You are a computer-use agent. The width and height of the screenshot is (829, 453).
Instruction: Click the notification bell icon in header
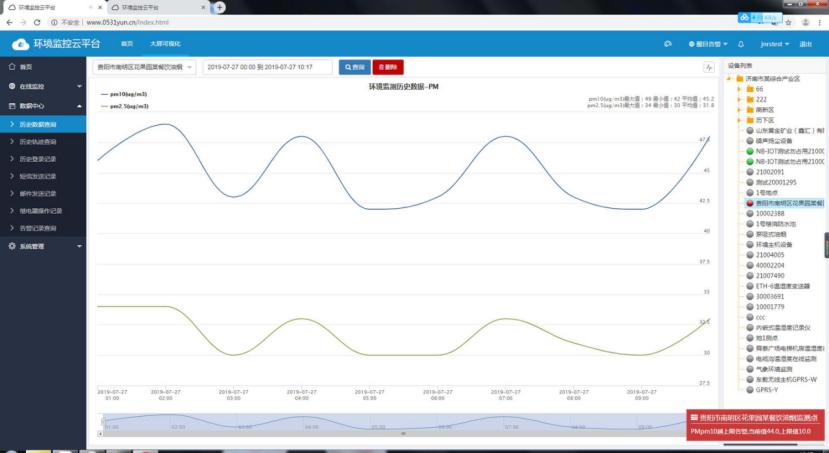pyautogui.click(x=740, y=45)
